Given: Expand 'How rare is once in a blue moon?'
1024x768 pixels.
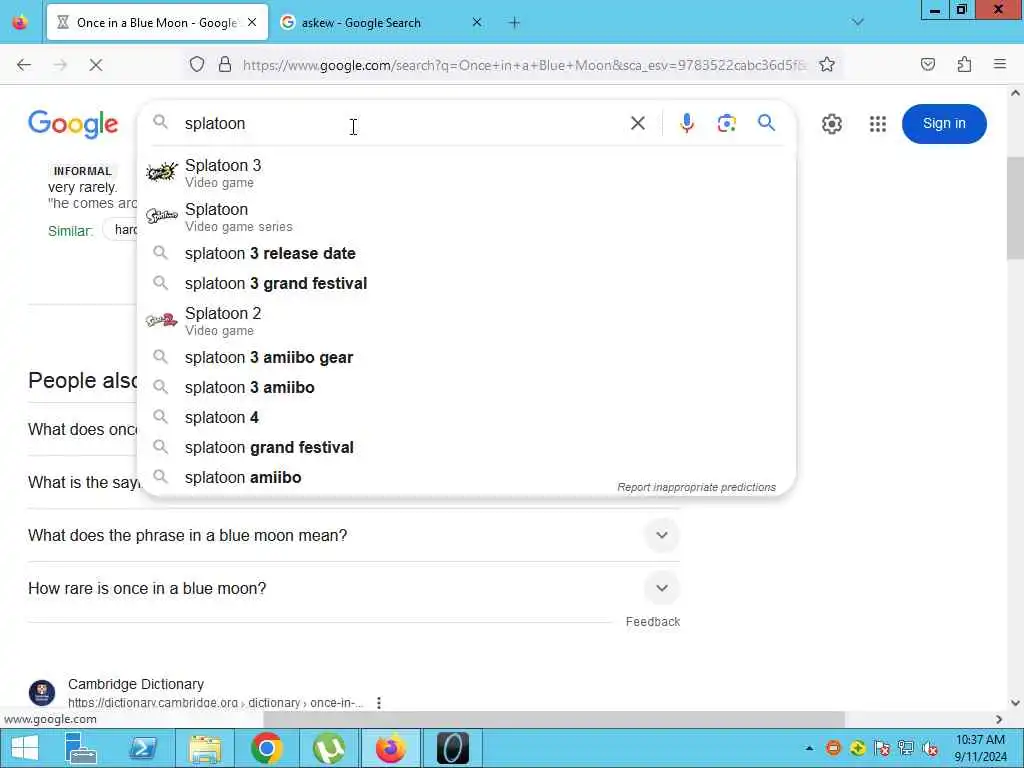Looking at the screenshot, I should (x=354, y=588).
